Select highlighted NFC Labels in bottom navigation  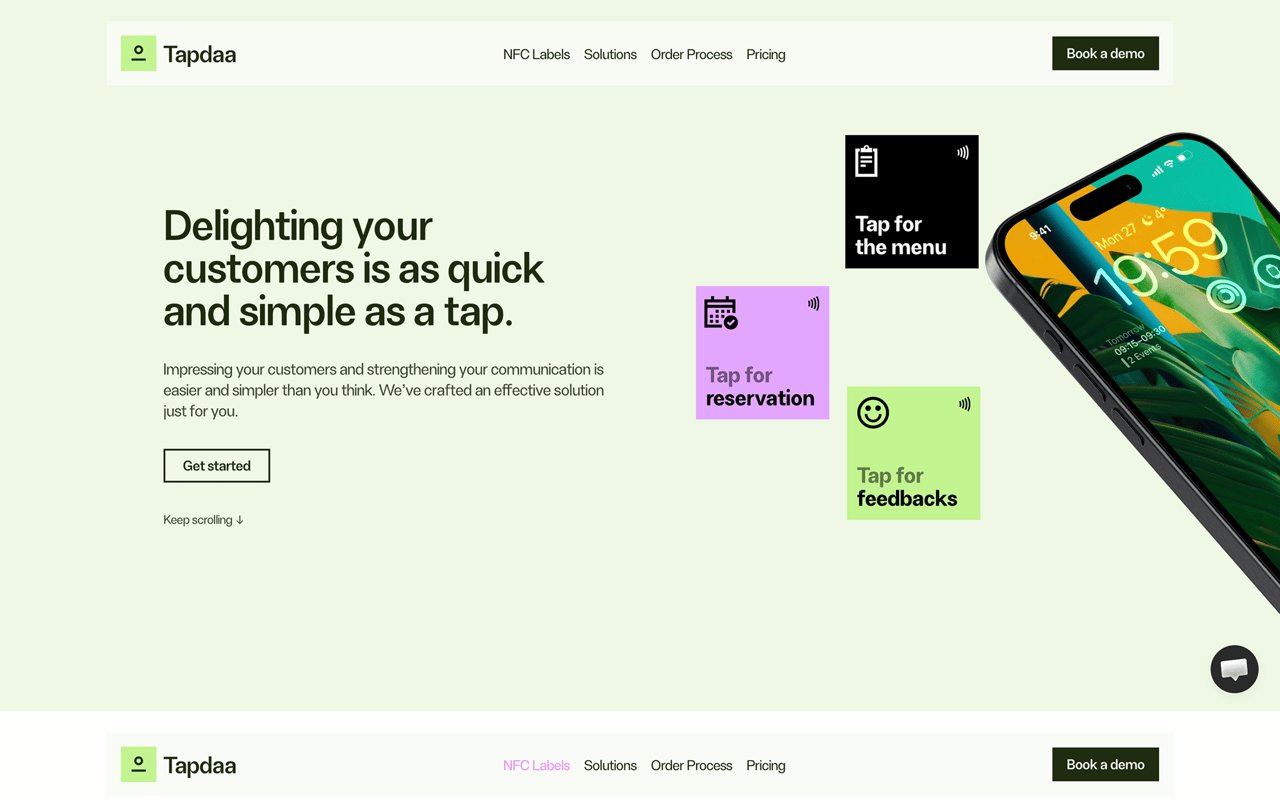coord(536,765)
